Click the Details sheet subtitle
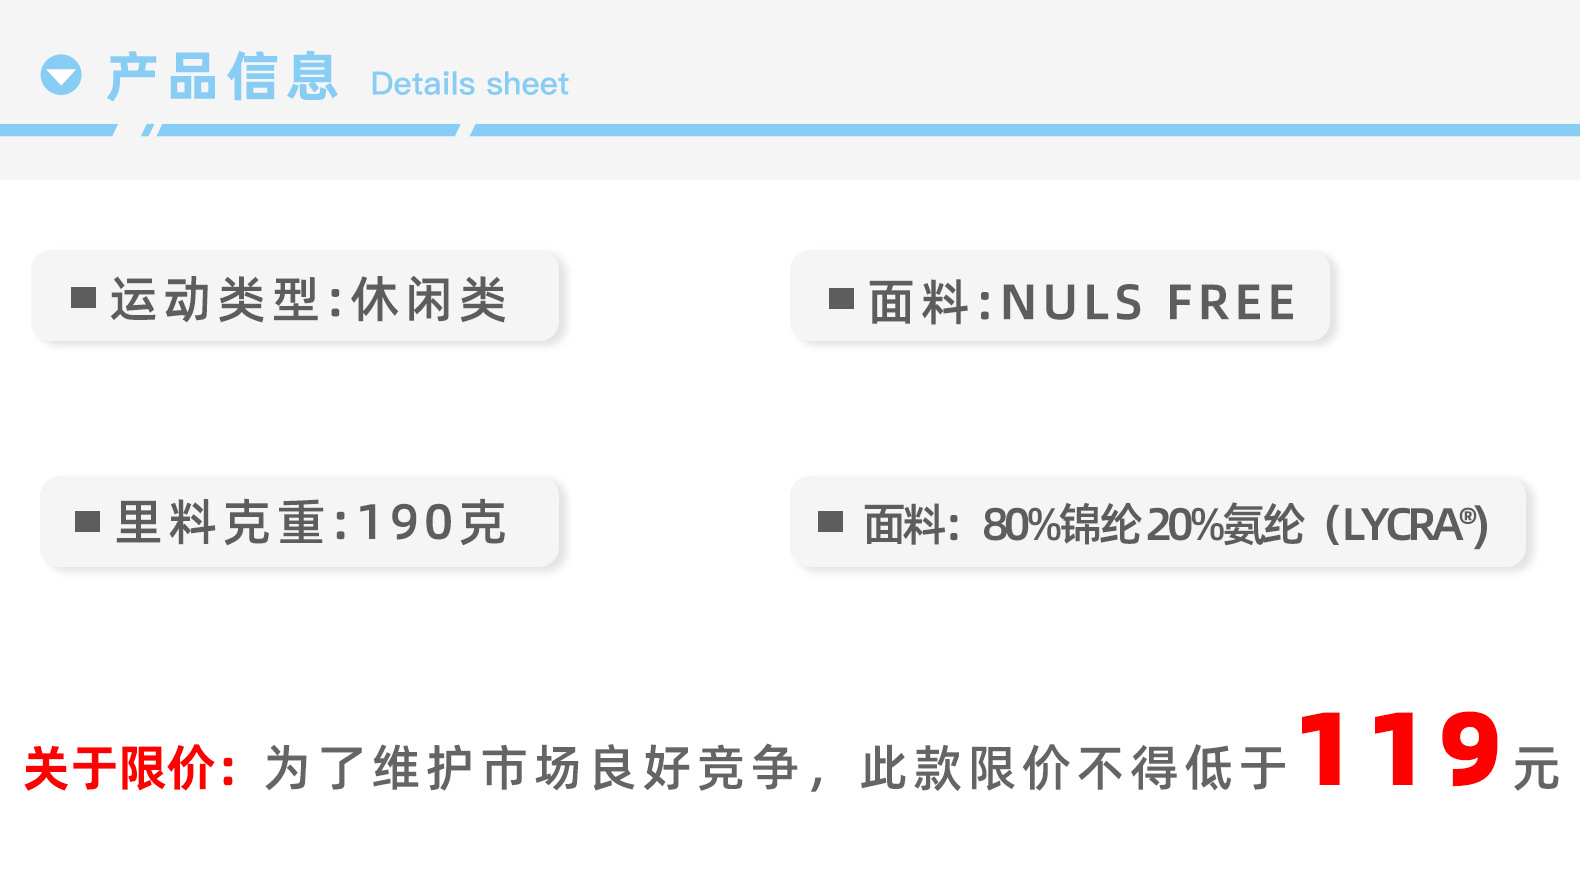This screenshot has height=885, width=1580. pyautogui.click(x=469, y=84)
